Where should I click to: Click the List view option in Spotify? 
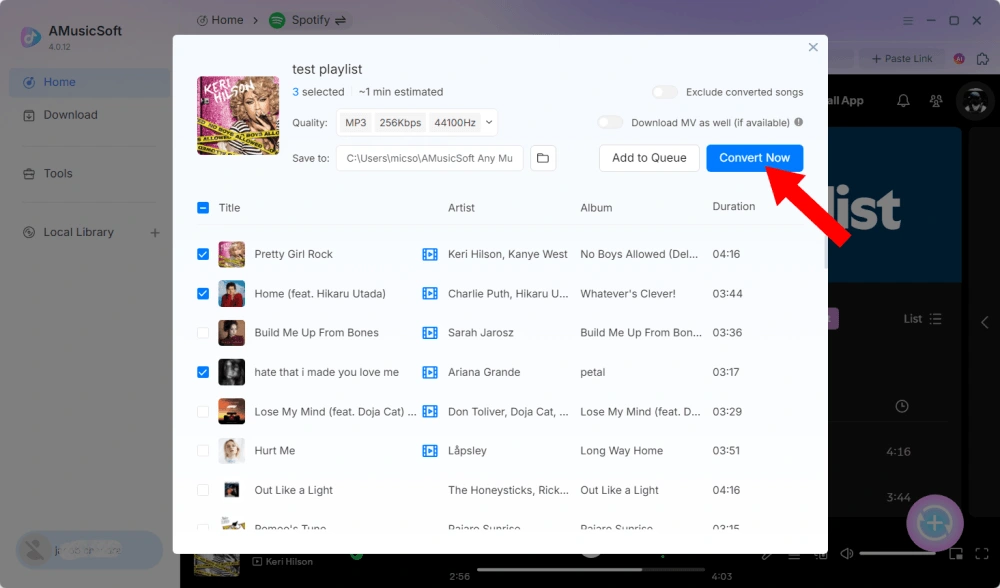[x=922, y=319]
